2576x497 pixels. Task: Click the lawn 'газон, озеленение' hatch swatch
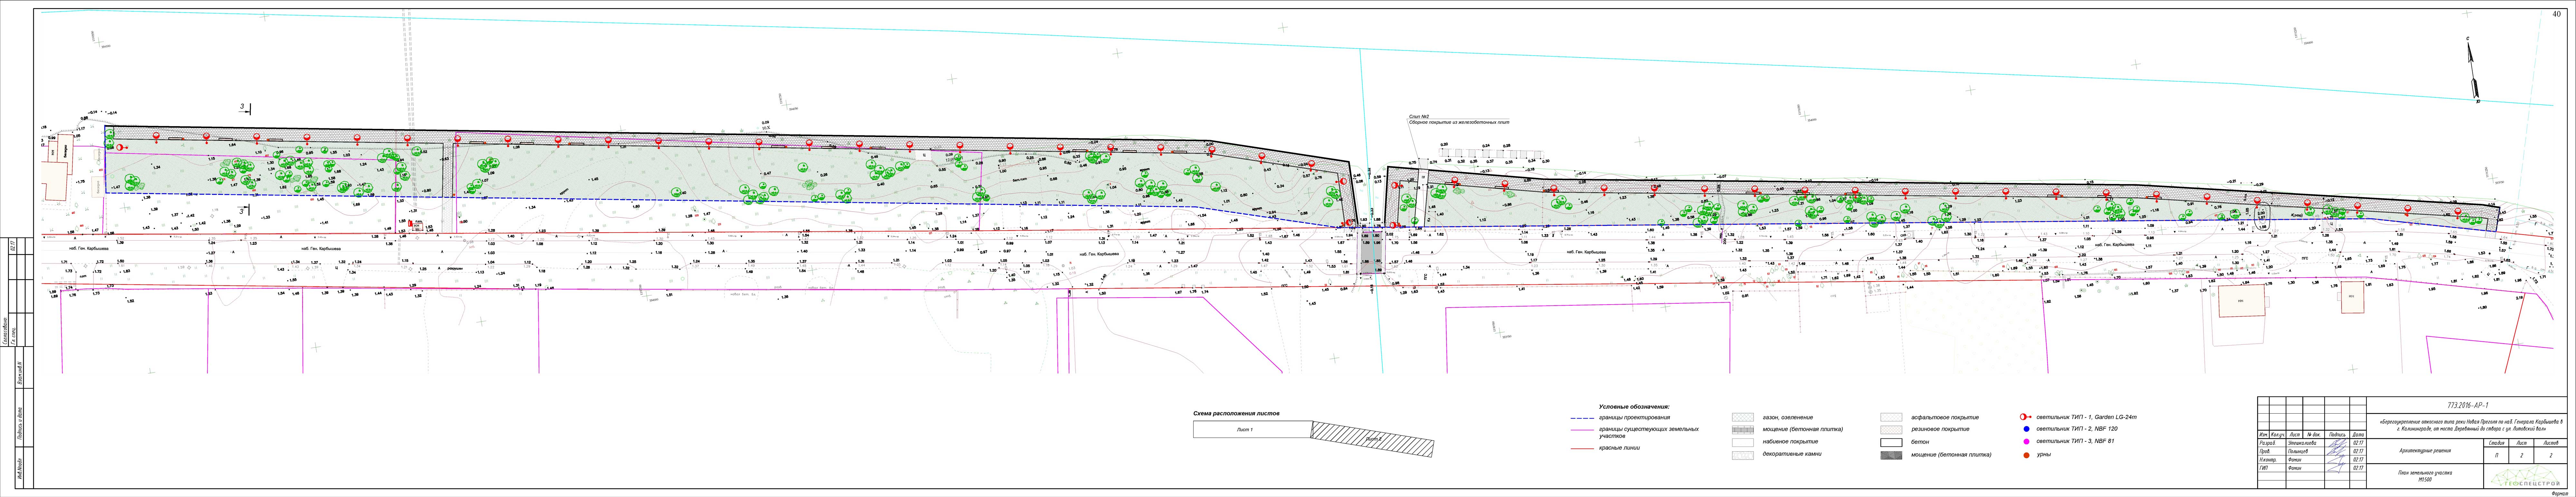pyautogui.click(x=1743, y=417)
